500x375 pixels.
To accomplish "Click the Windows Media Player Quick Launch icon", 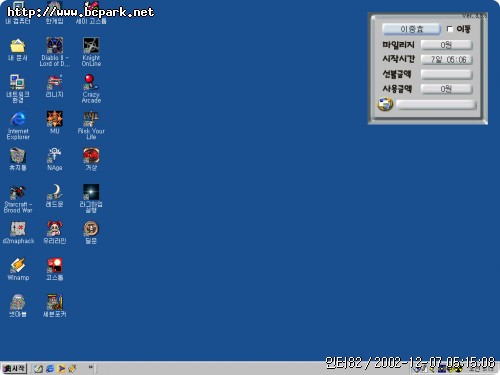I will [61, 368].
